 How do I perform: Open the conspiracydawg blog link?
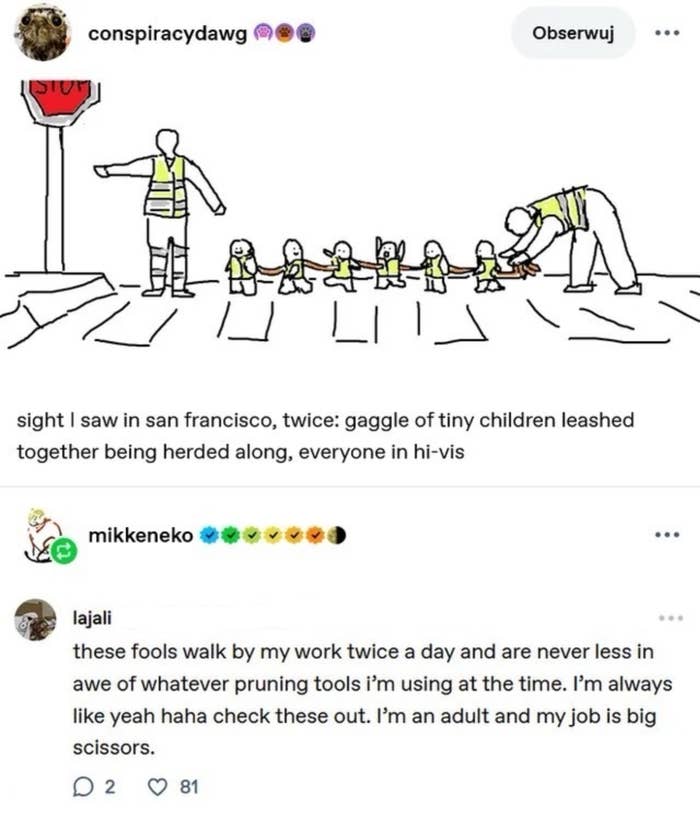click(167, 34)
